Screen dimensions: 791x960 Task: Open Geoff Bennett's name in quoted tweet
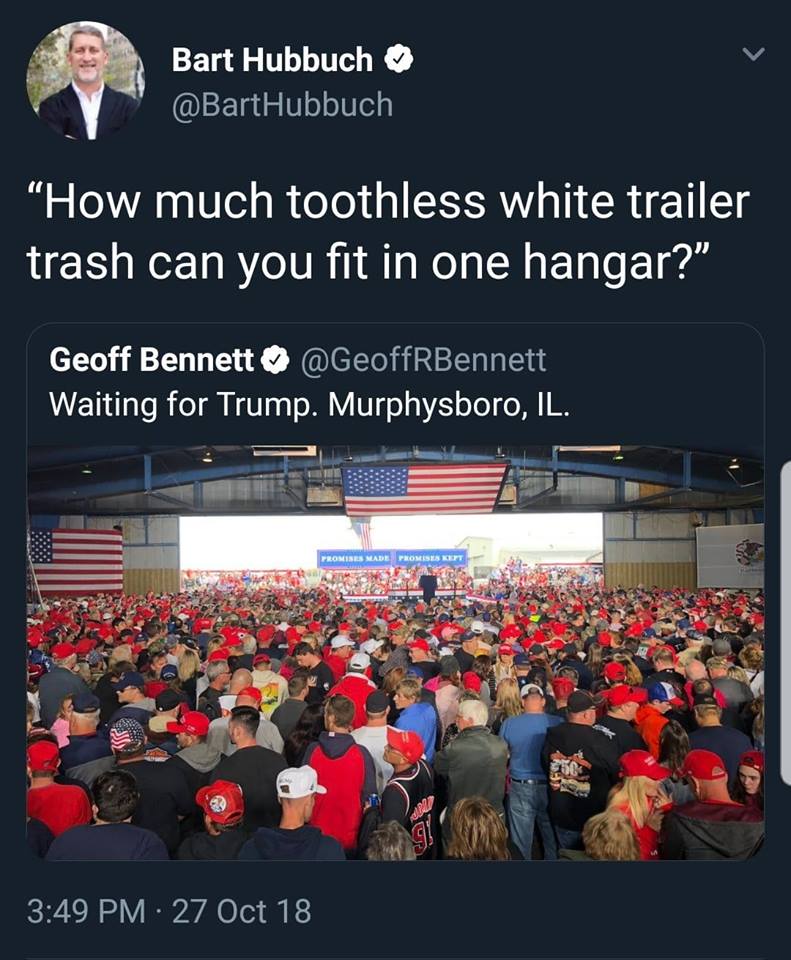152,359
